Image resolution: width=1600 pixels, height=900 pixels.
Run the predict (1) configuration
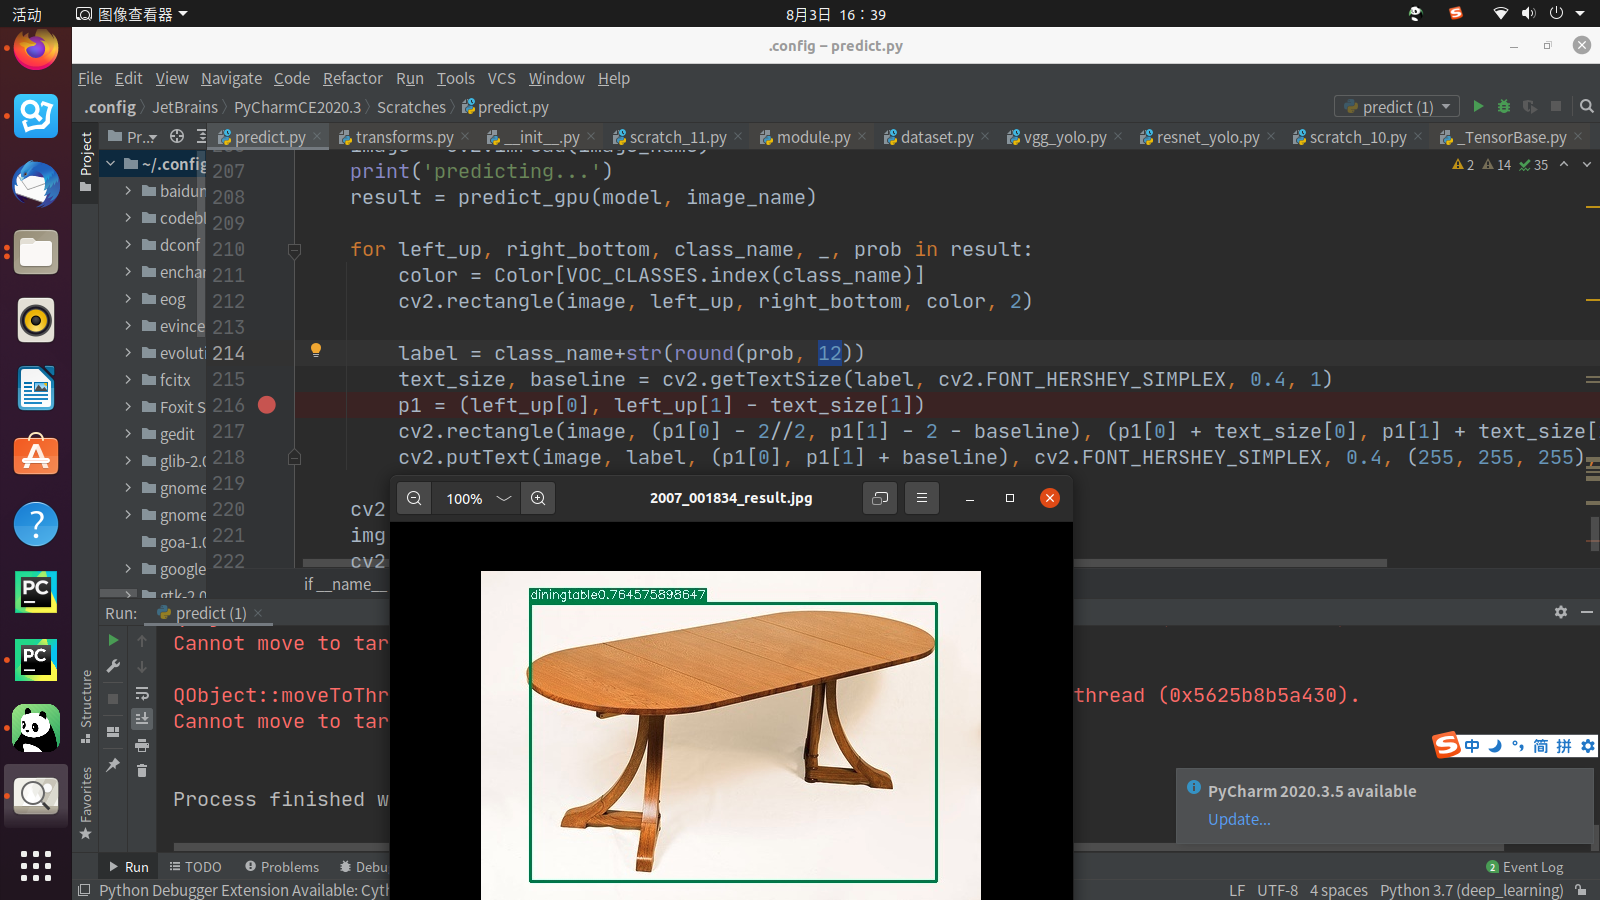[x=1479, y=106]
